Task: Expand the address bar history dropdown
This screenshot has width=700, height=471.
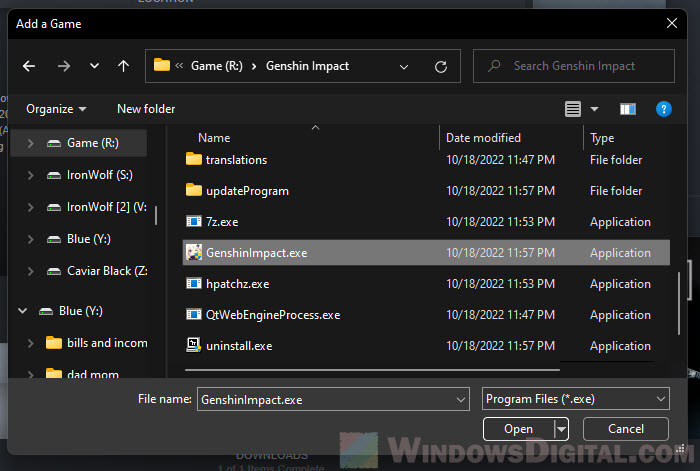Action: tap(404, 67)
